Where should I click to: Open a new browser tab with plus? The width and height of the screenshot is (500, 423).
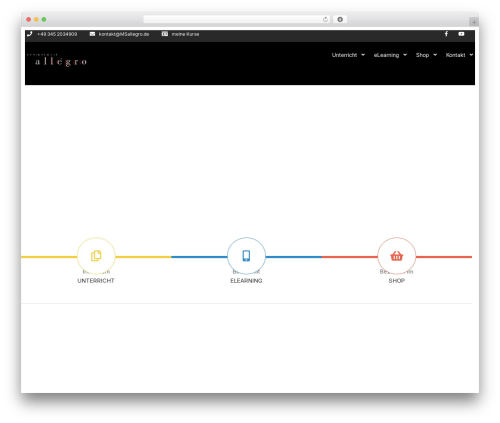pyautogui.click(x=474, y=22)
